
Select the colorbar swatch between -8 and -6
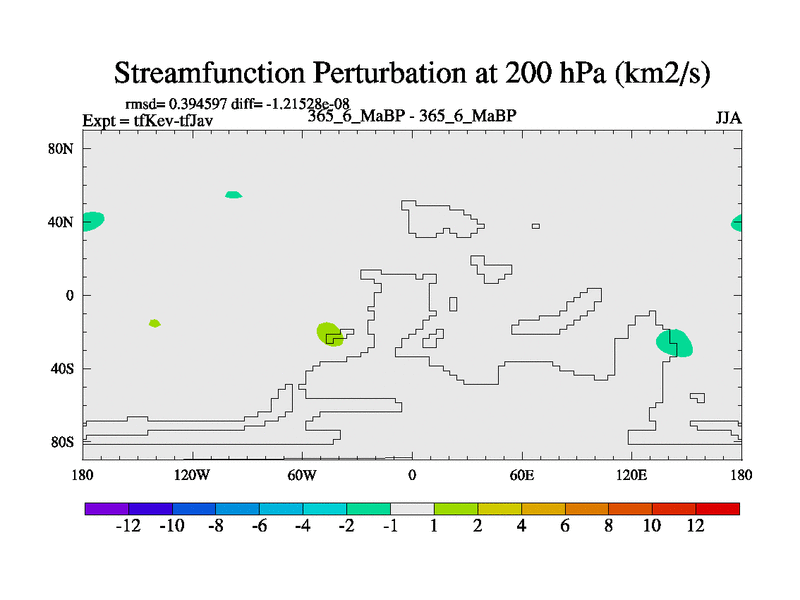point(238,509)
